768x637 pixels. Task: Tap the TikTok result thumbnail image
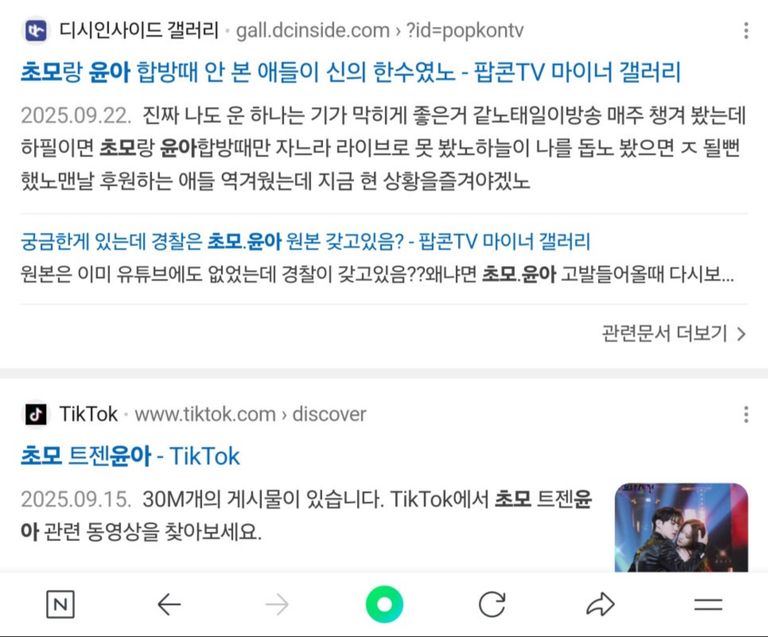681,527
